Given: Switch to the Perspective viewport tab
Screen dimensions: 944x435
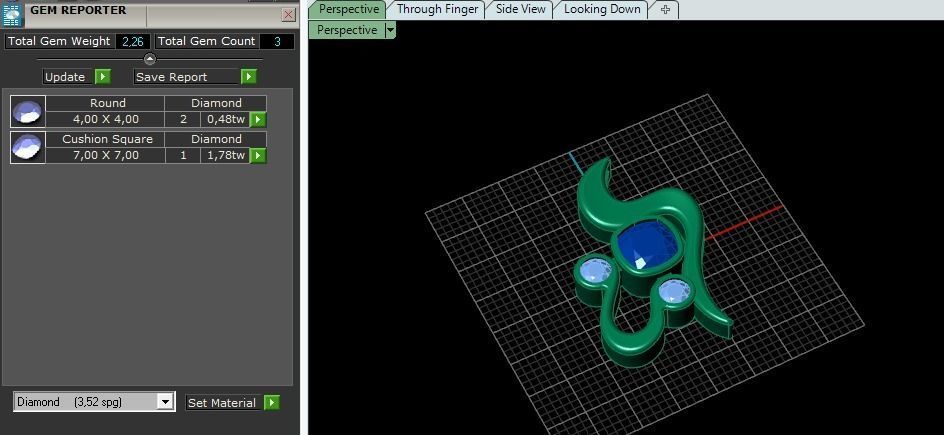Looking at the screenshot, I should click(348, 9).
